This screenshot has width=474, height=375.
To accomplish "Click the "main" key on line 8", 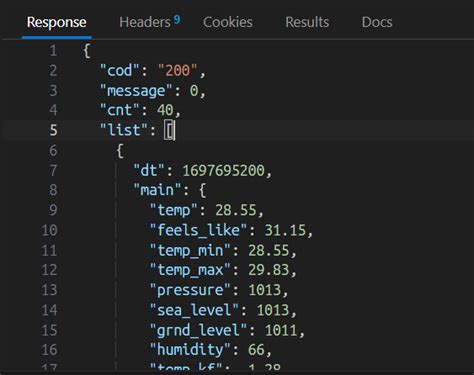I will [x=157, y=190].
